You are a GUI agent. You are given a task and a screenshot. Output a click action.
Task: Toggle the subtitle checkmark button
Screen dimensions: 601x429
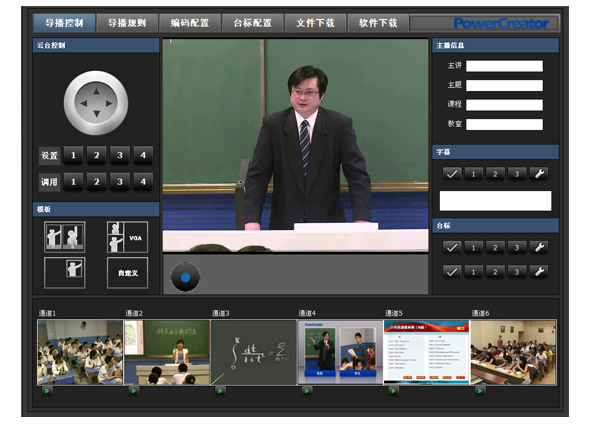[452, 174]
